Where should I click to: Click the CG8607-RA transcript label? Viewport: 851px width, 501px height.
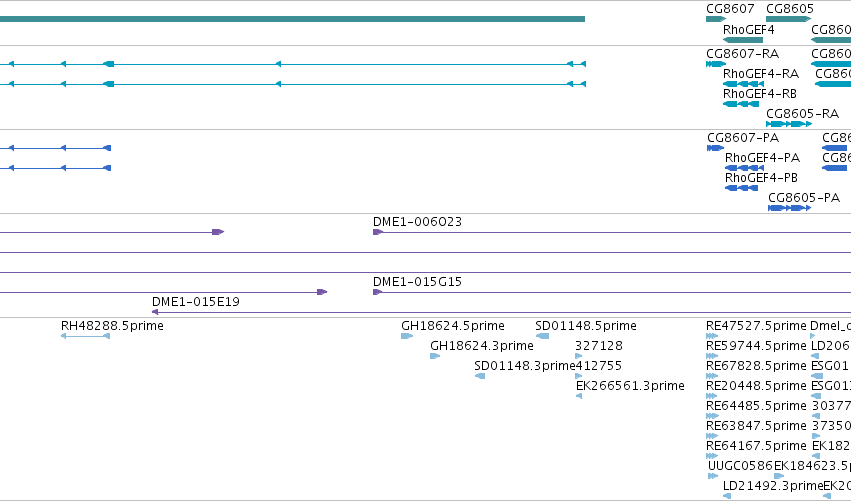point(742,54)
